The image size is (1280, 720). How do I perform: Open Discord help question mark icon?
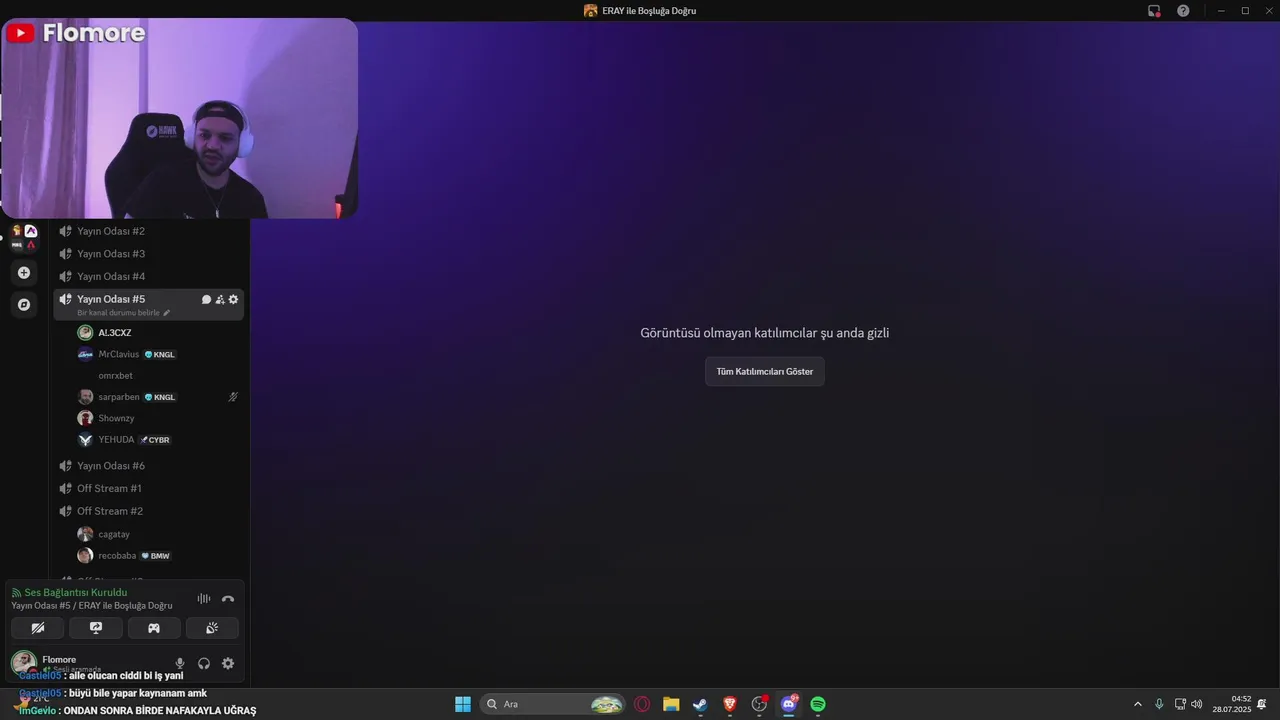tap(1183, 11)
